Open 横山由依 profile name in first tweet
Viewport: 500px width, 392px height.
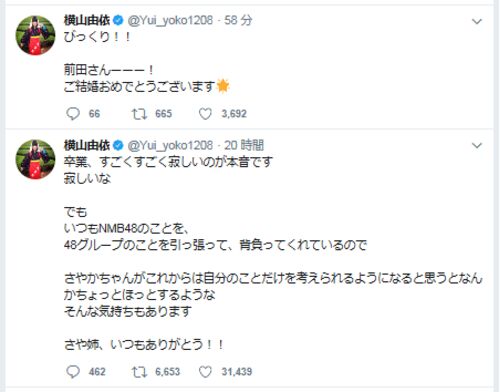pos(87,21)
